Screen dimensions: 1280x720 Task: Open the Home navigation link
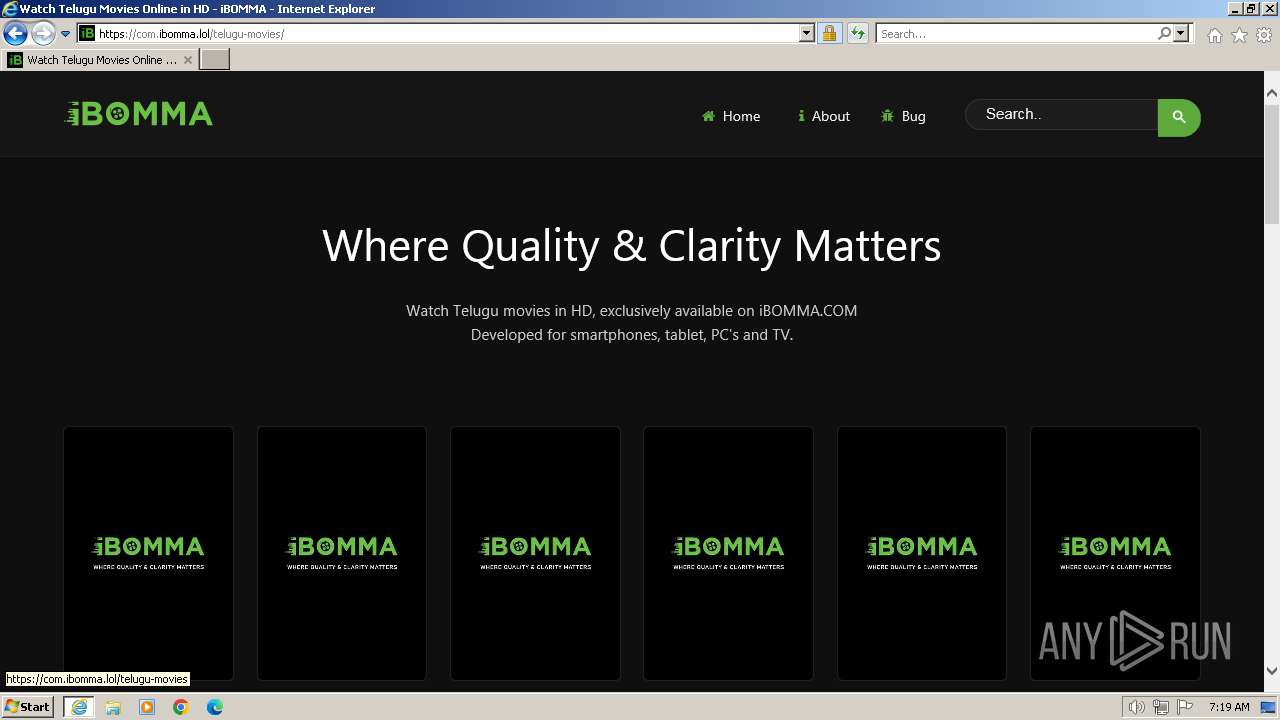point(731,116)
